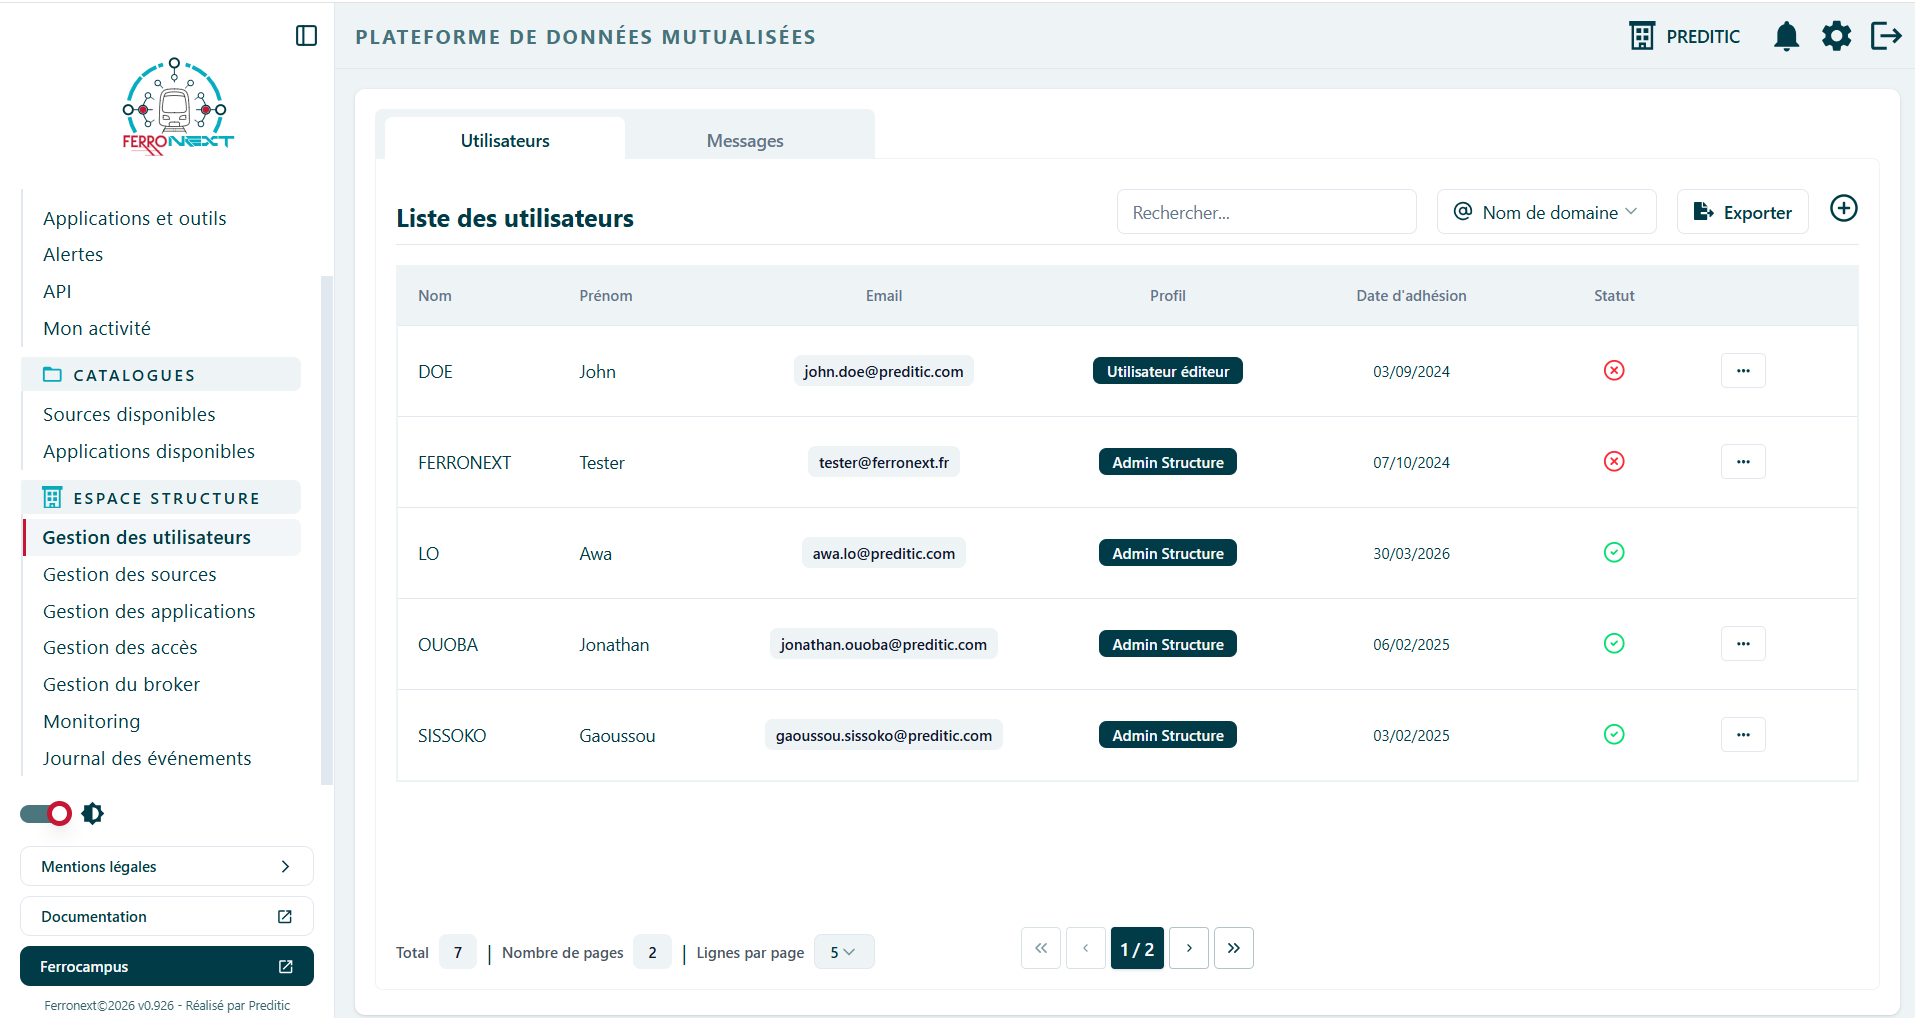The height and width of the screenshot is (1018, 1915).
Task: Click the Ferronext logo
Action: pyautogui.click(x=177, y=106)
